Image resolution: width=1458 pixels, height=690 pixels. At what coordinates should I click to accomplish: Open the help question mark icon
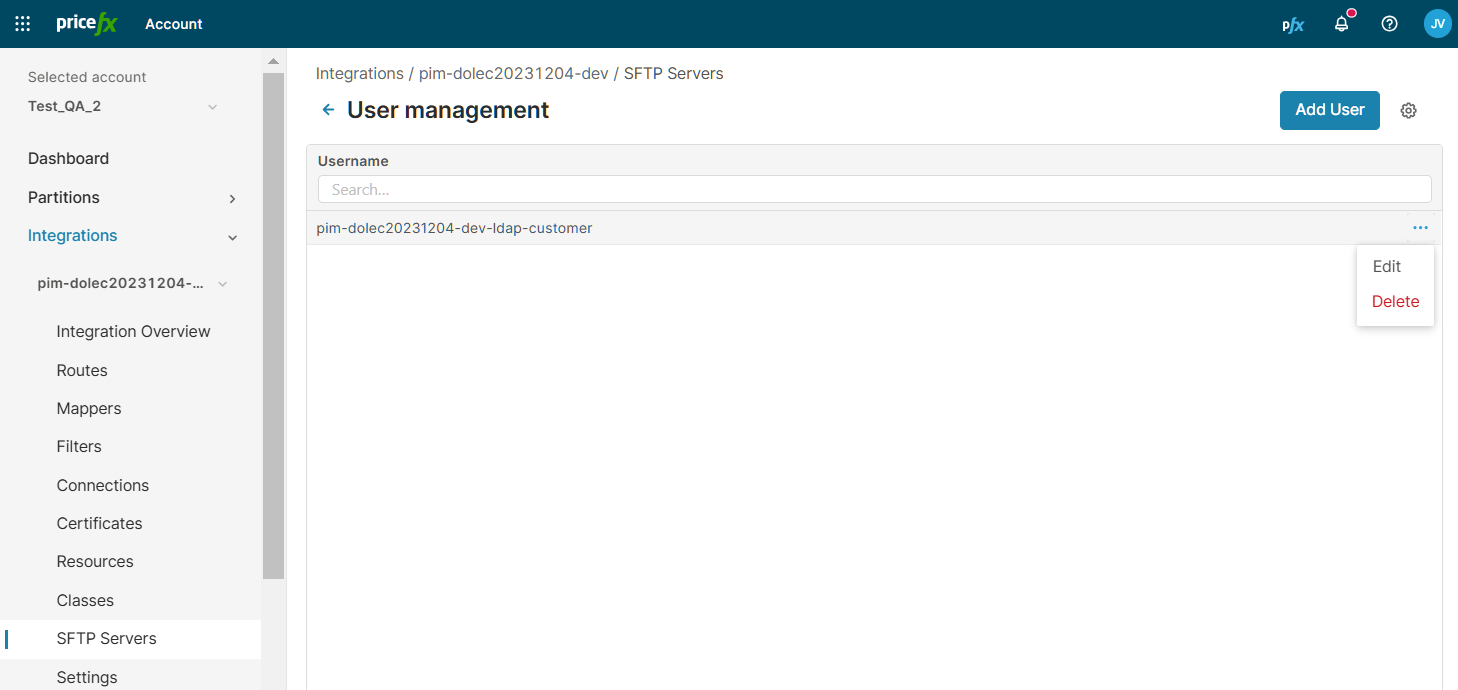[x=1389, y=24]
